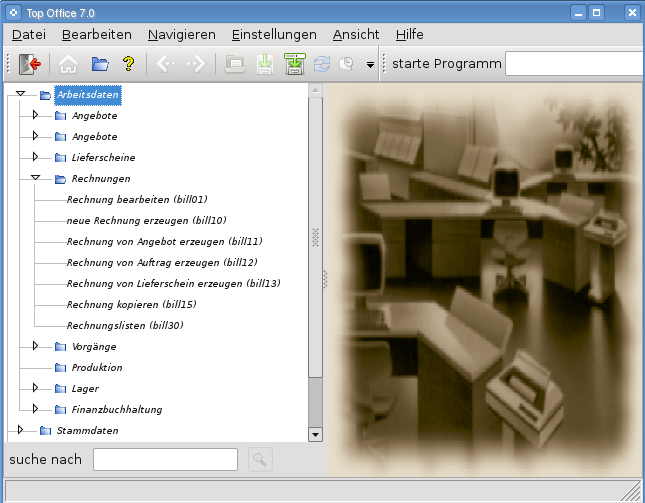Select the Lieferscheine label
645x503 pixels.
(103, 158)
